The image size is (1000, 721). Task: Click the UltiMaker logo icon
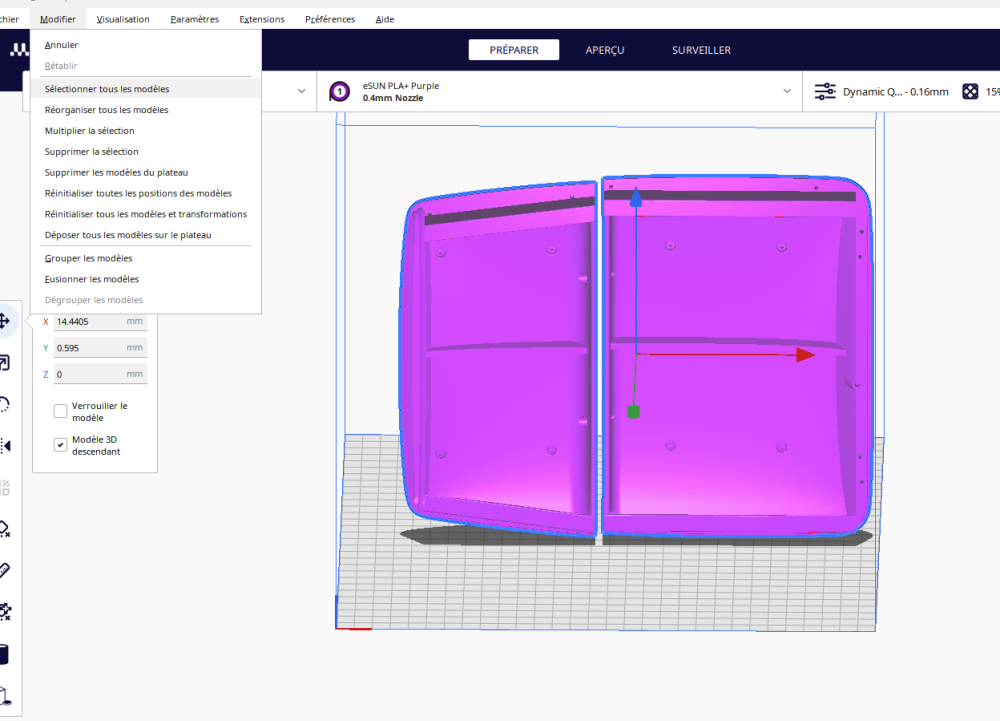point(18,50)
